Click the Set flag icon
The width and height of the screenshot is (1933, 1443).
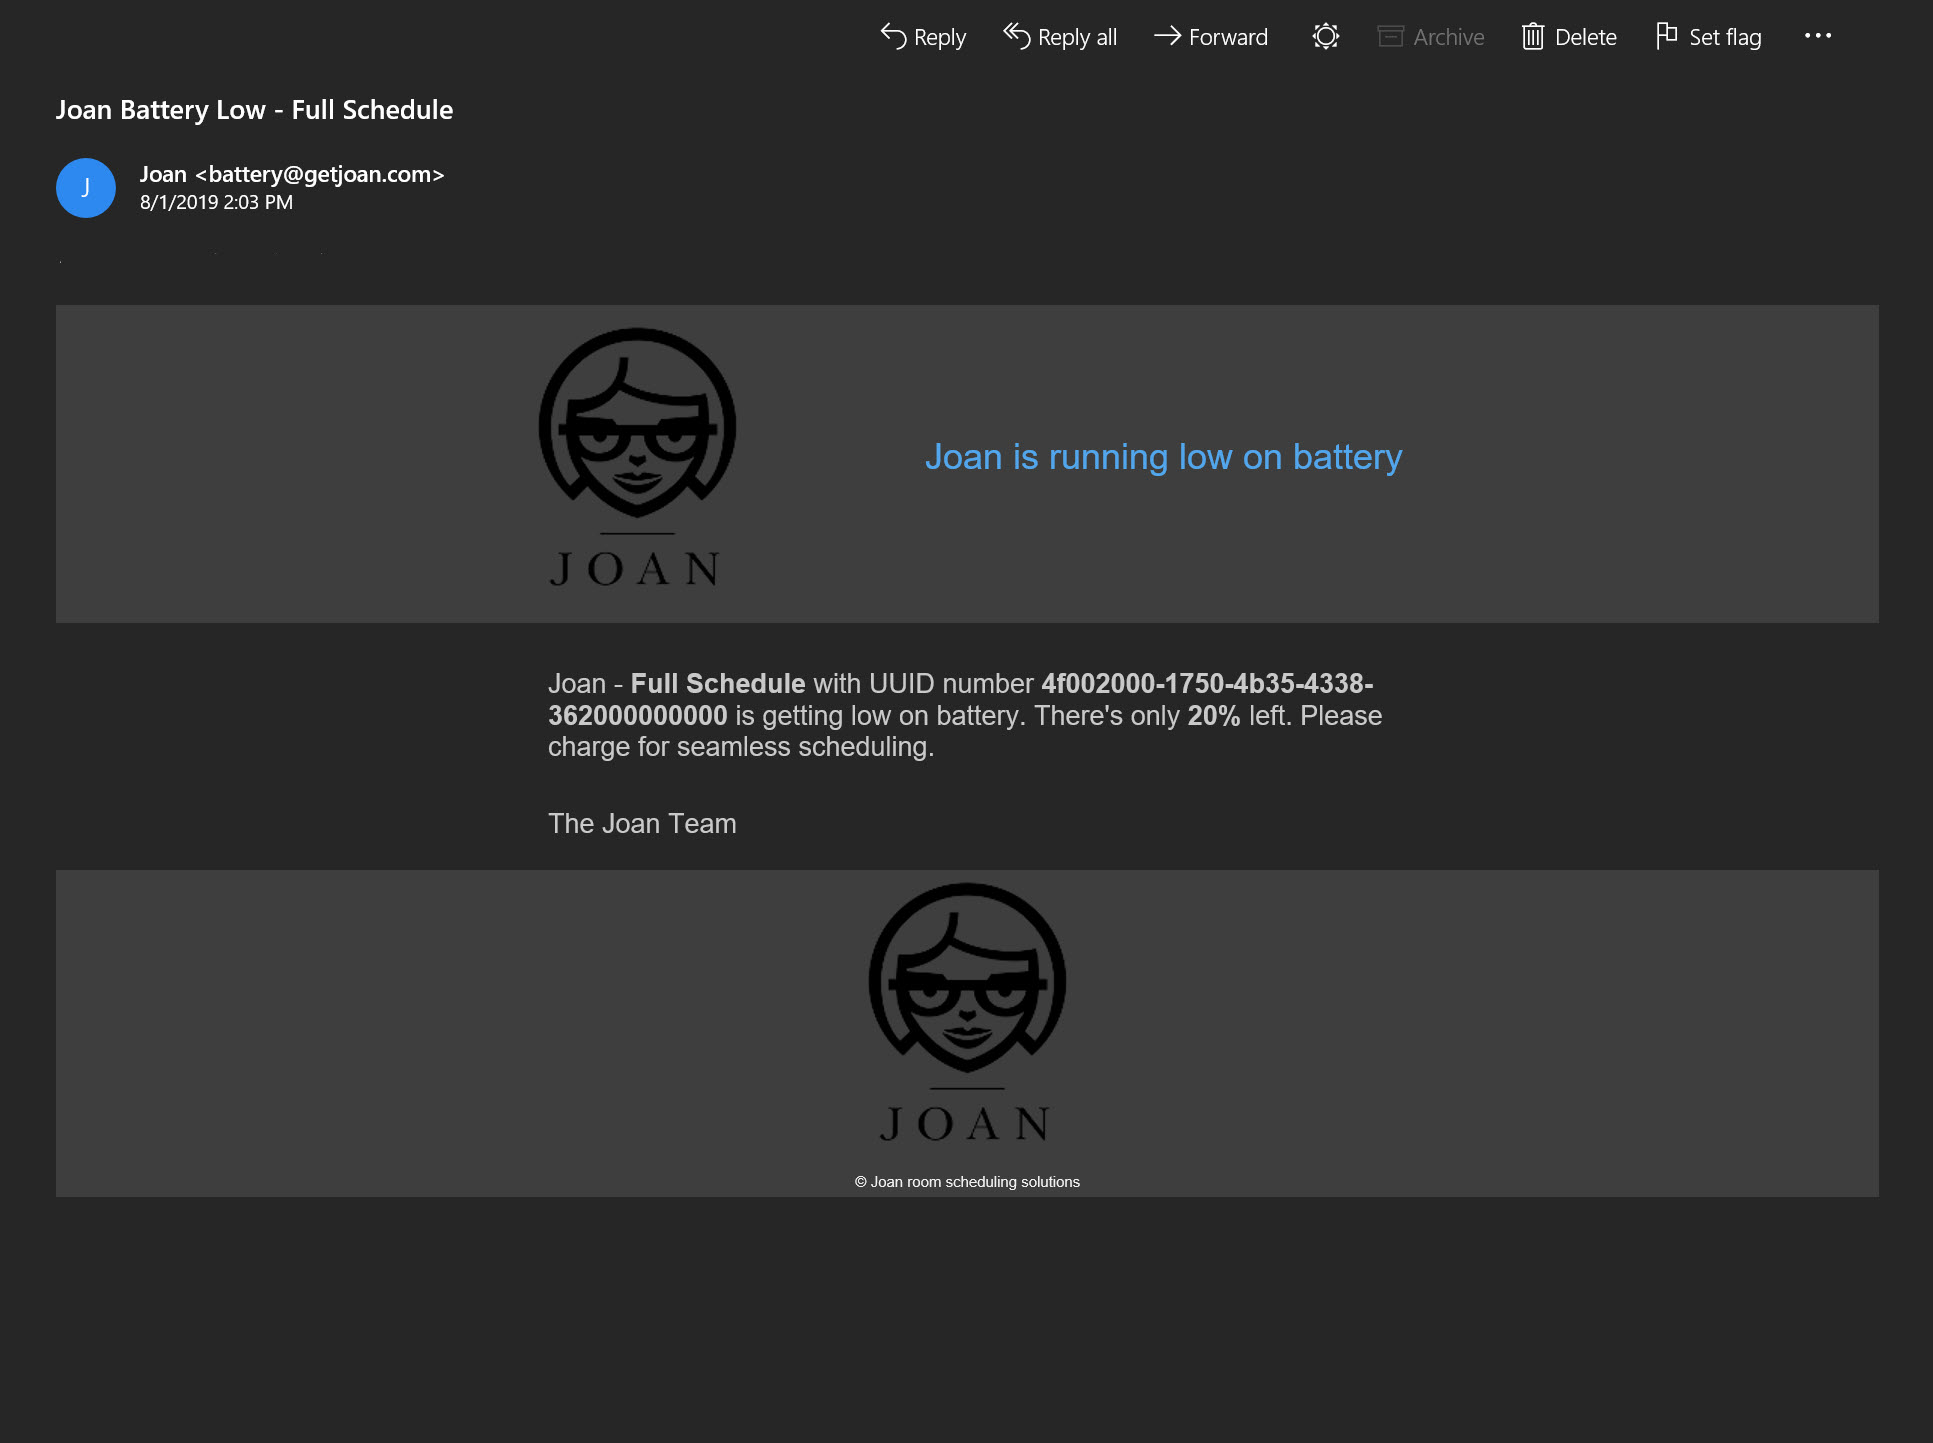pos(1666,36)
